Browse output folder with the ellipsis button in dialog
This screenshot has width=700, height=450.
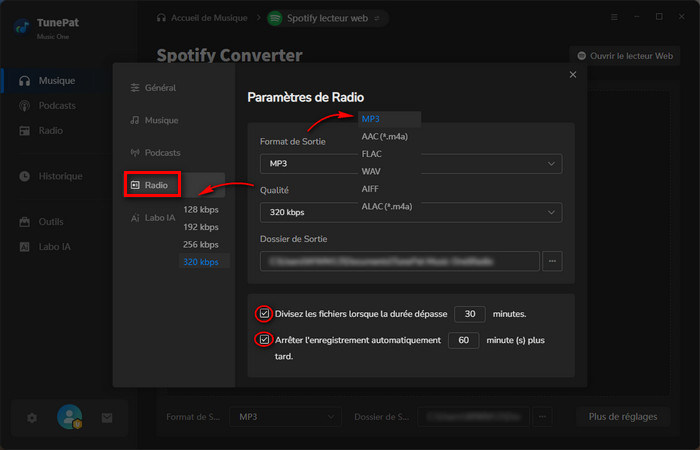click(x=552, y=261)
